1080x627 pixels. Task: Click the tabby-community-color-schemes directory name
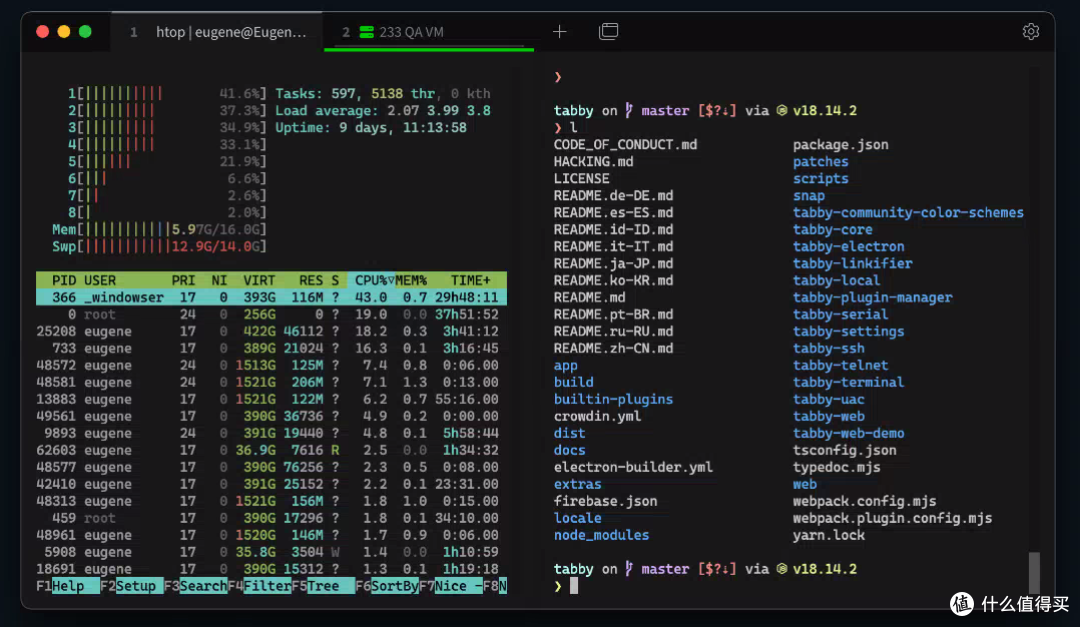click(908, 212)
